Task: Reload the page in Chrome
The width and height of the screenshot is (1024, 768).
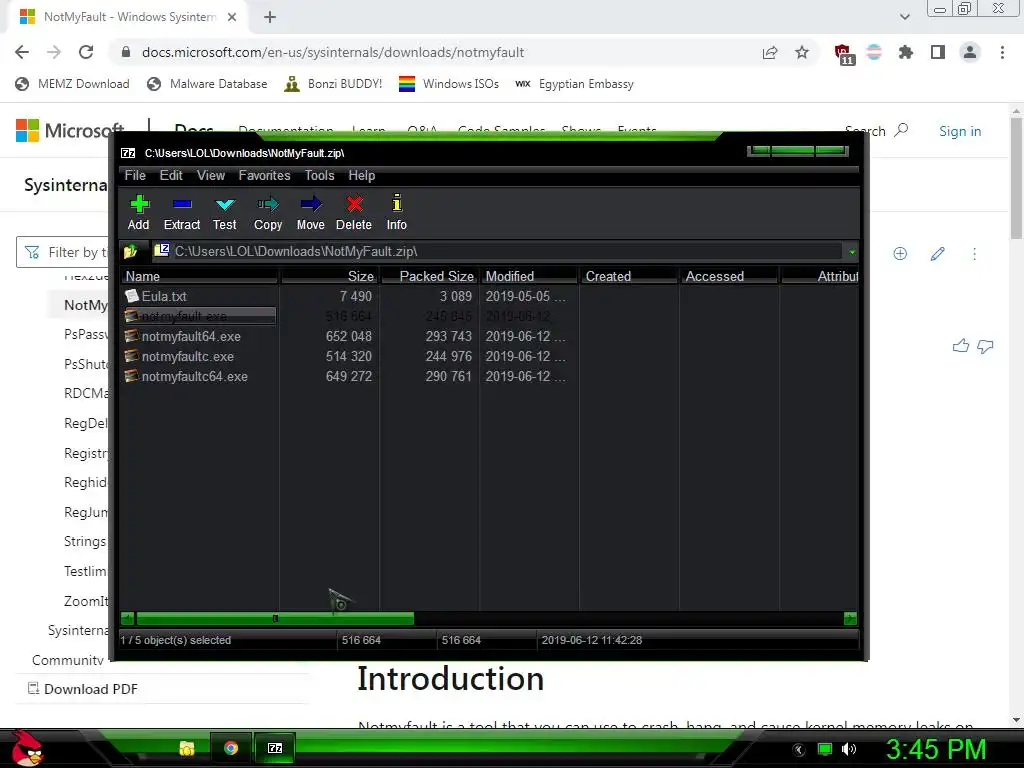Action: click(x=86, y=52)
